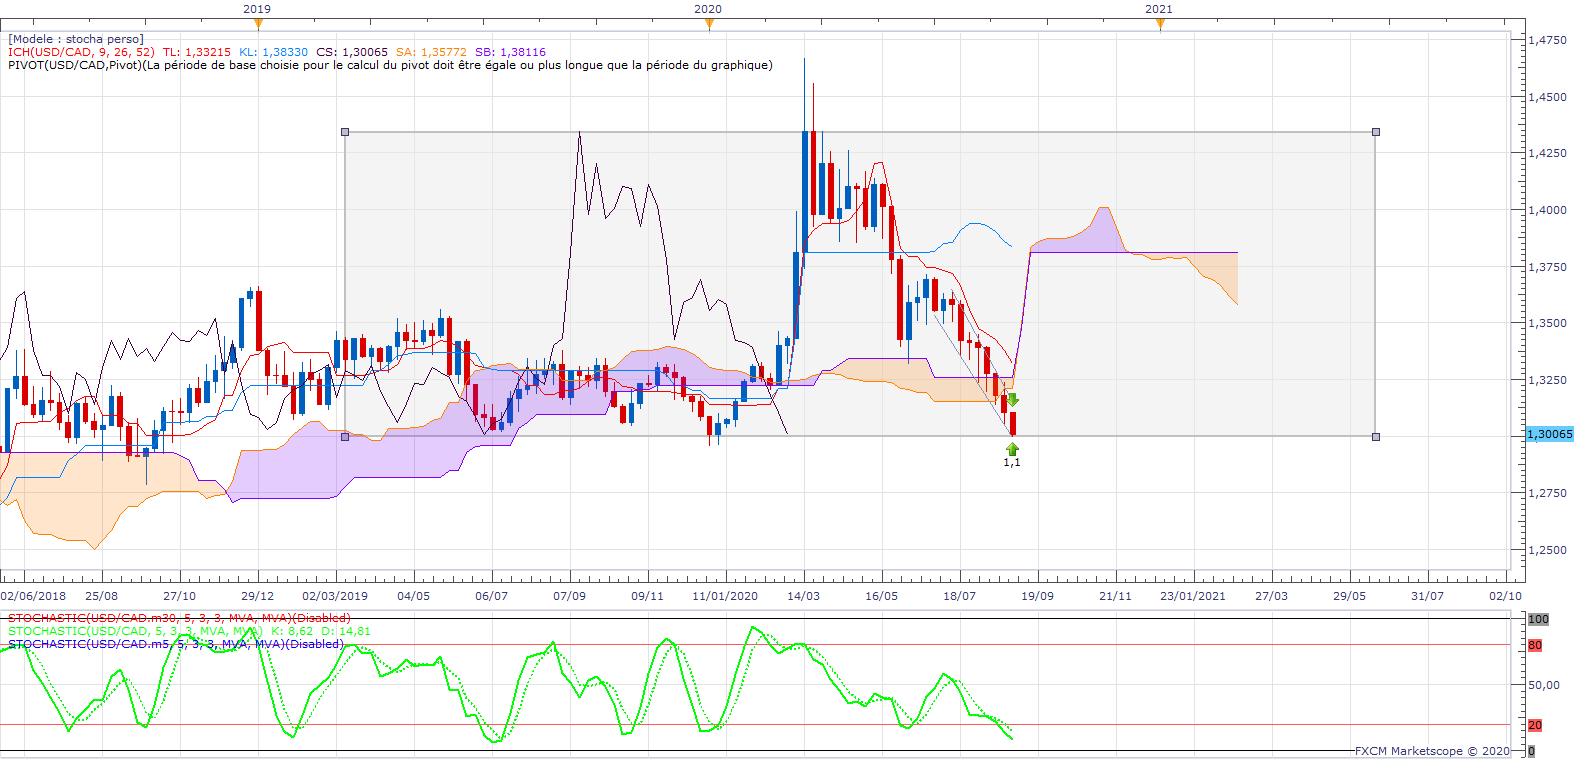Click the 06/07 date on the time axis

tap(491, 596)
